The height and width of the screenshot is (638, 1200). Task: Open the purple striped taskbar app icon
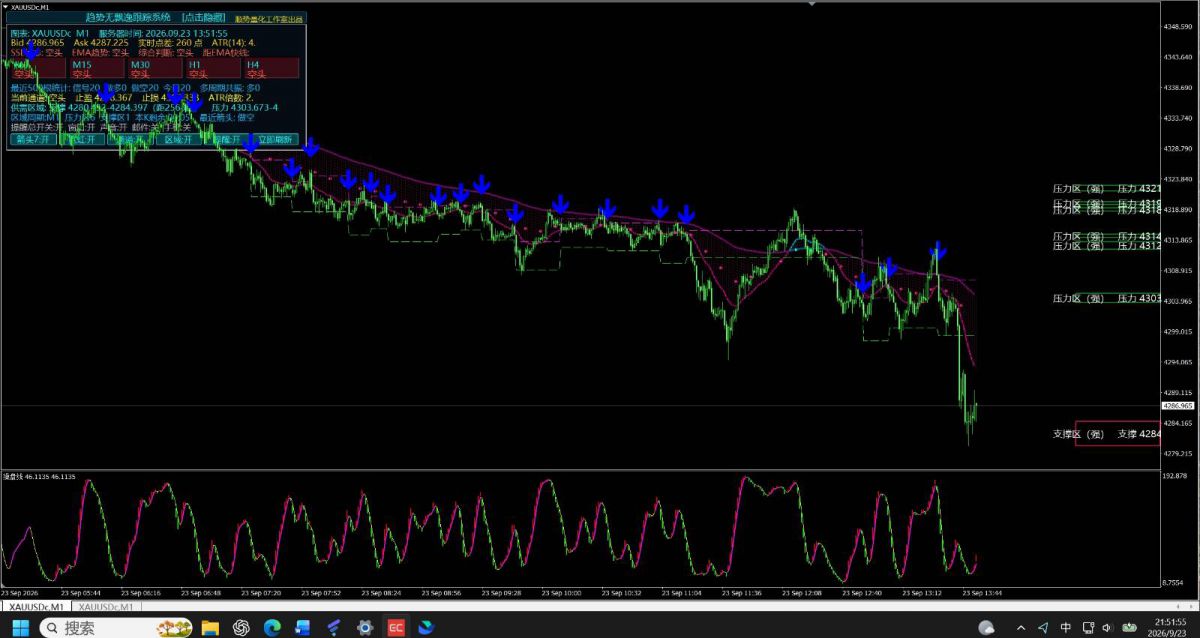point(334,627)
